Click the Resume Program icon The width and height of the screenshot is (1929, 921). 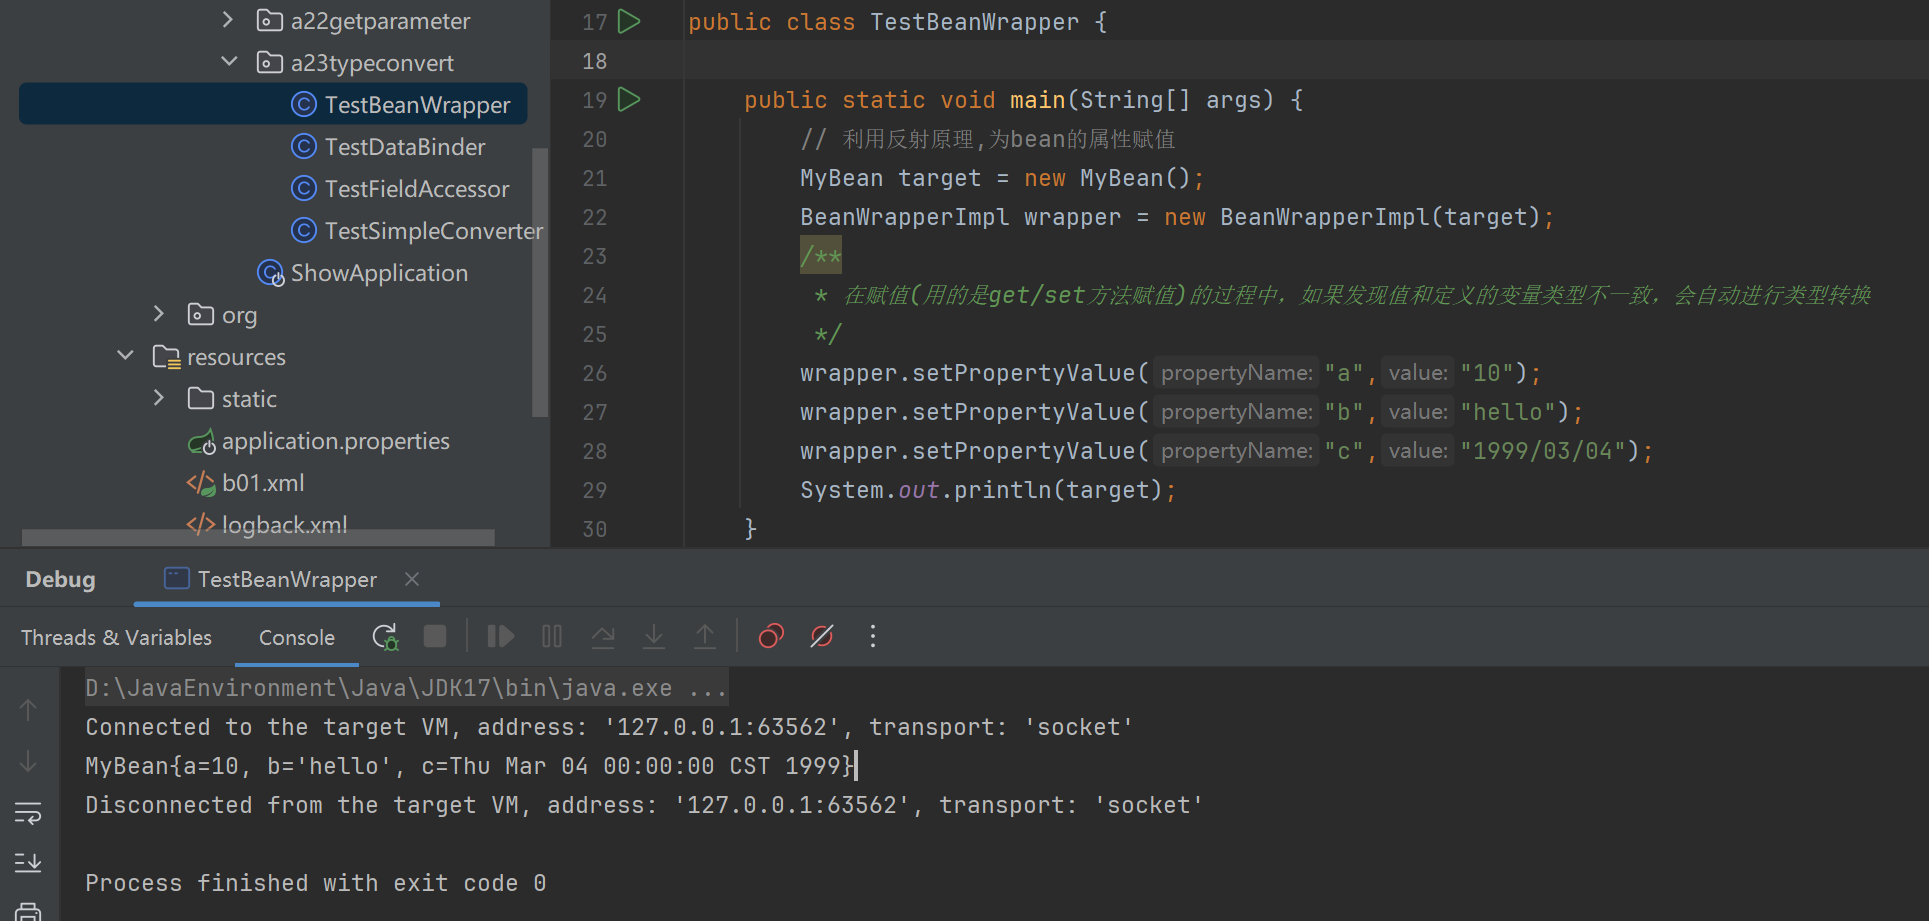tap(500, 637)
